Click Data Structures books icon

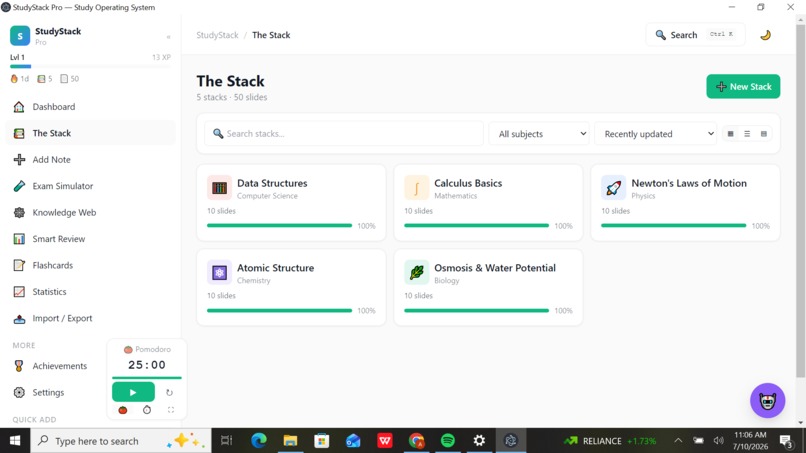point(219,188)
